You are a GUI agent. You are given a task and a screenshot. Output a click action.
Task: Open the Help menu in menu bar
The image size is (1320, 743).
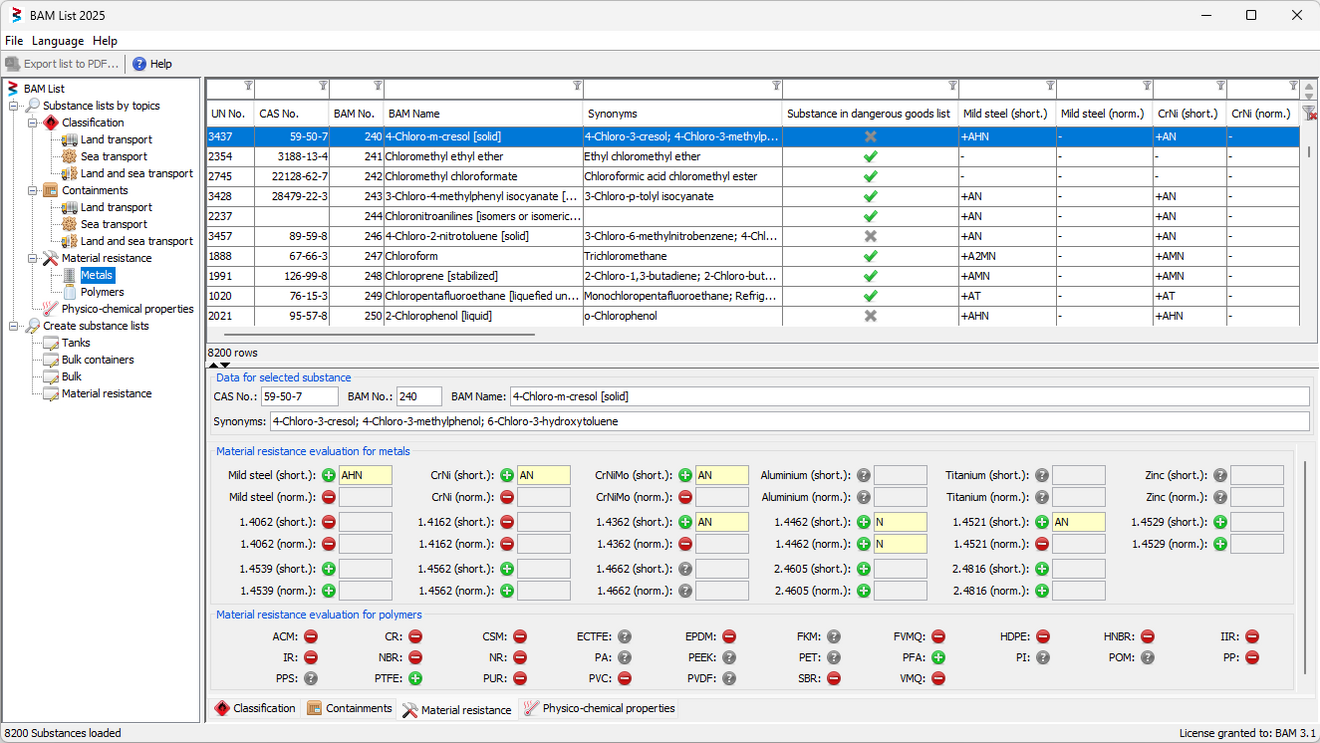[x=105, y=41]
